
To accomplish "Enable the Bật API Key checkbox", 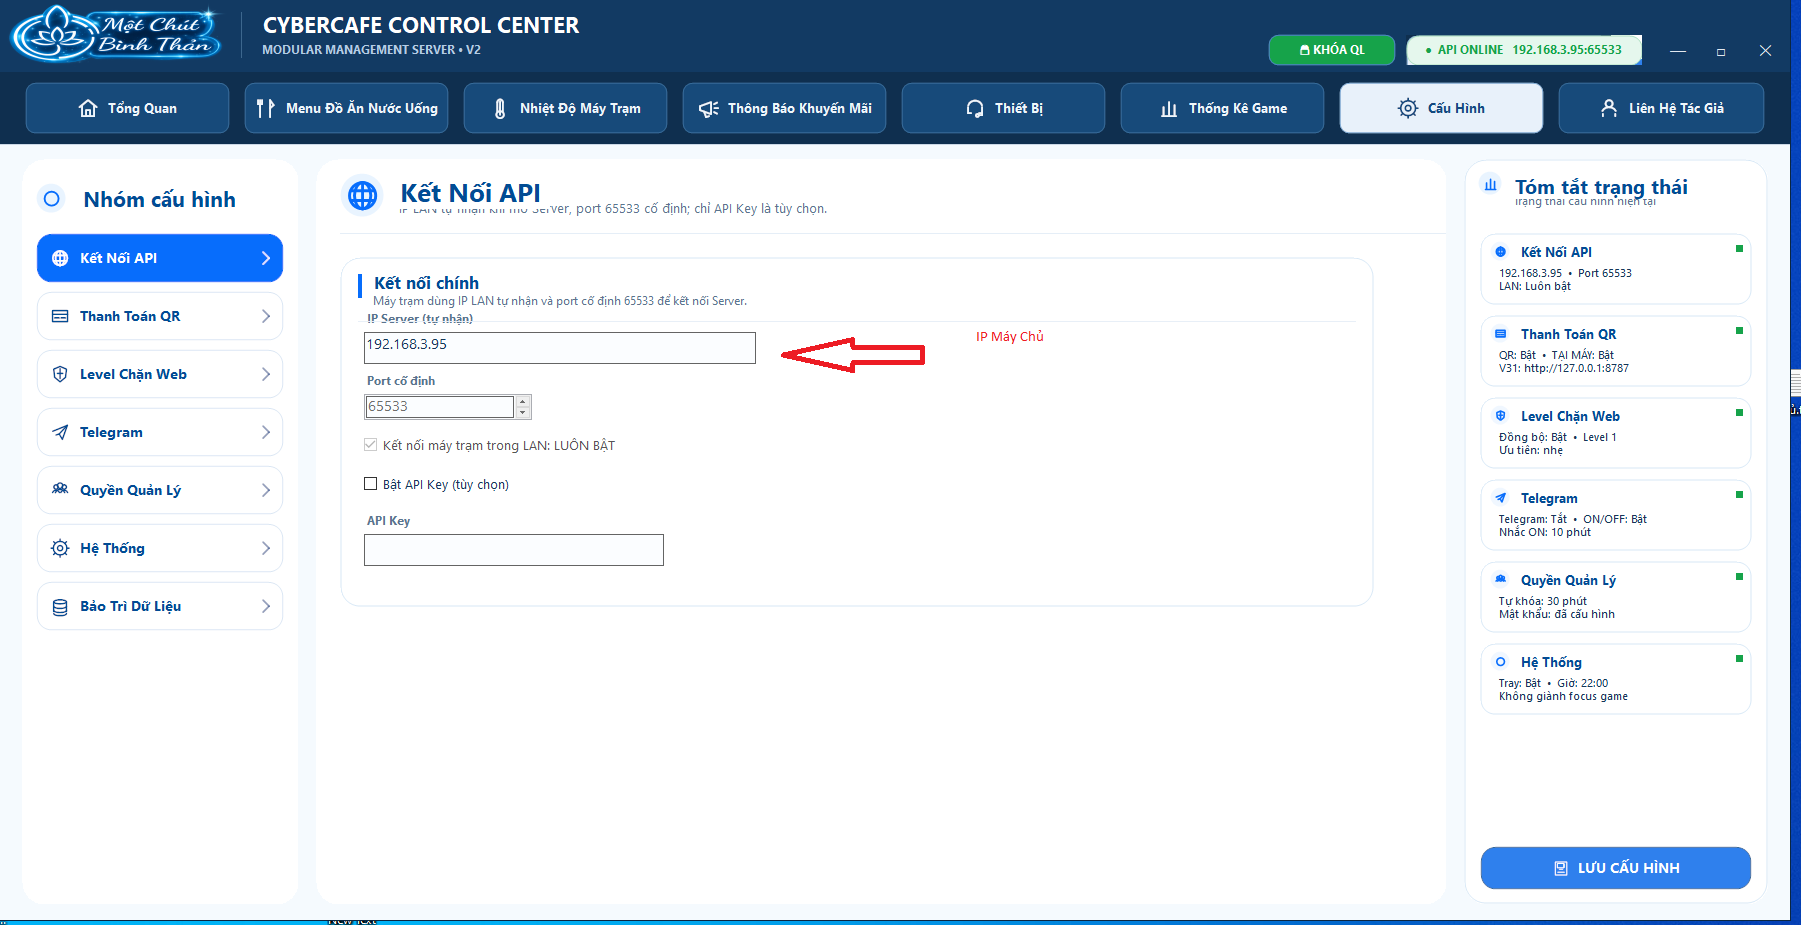I will [371, 484].
